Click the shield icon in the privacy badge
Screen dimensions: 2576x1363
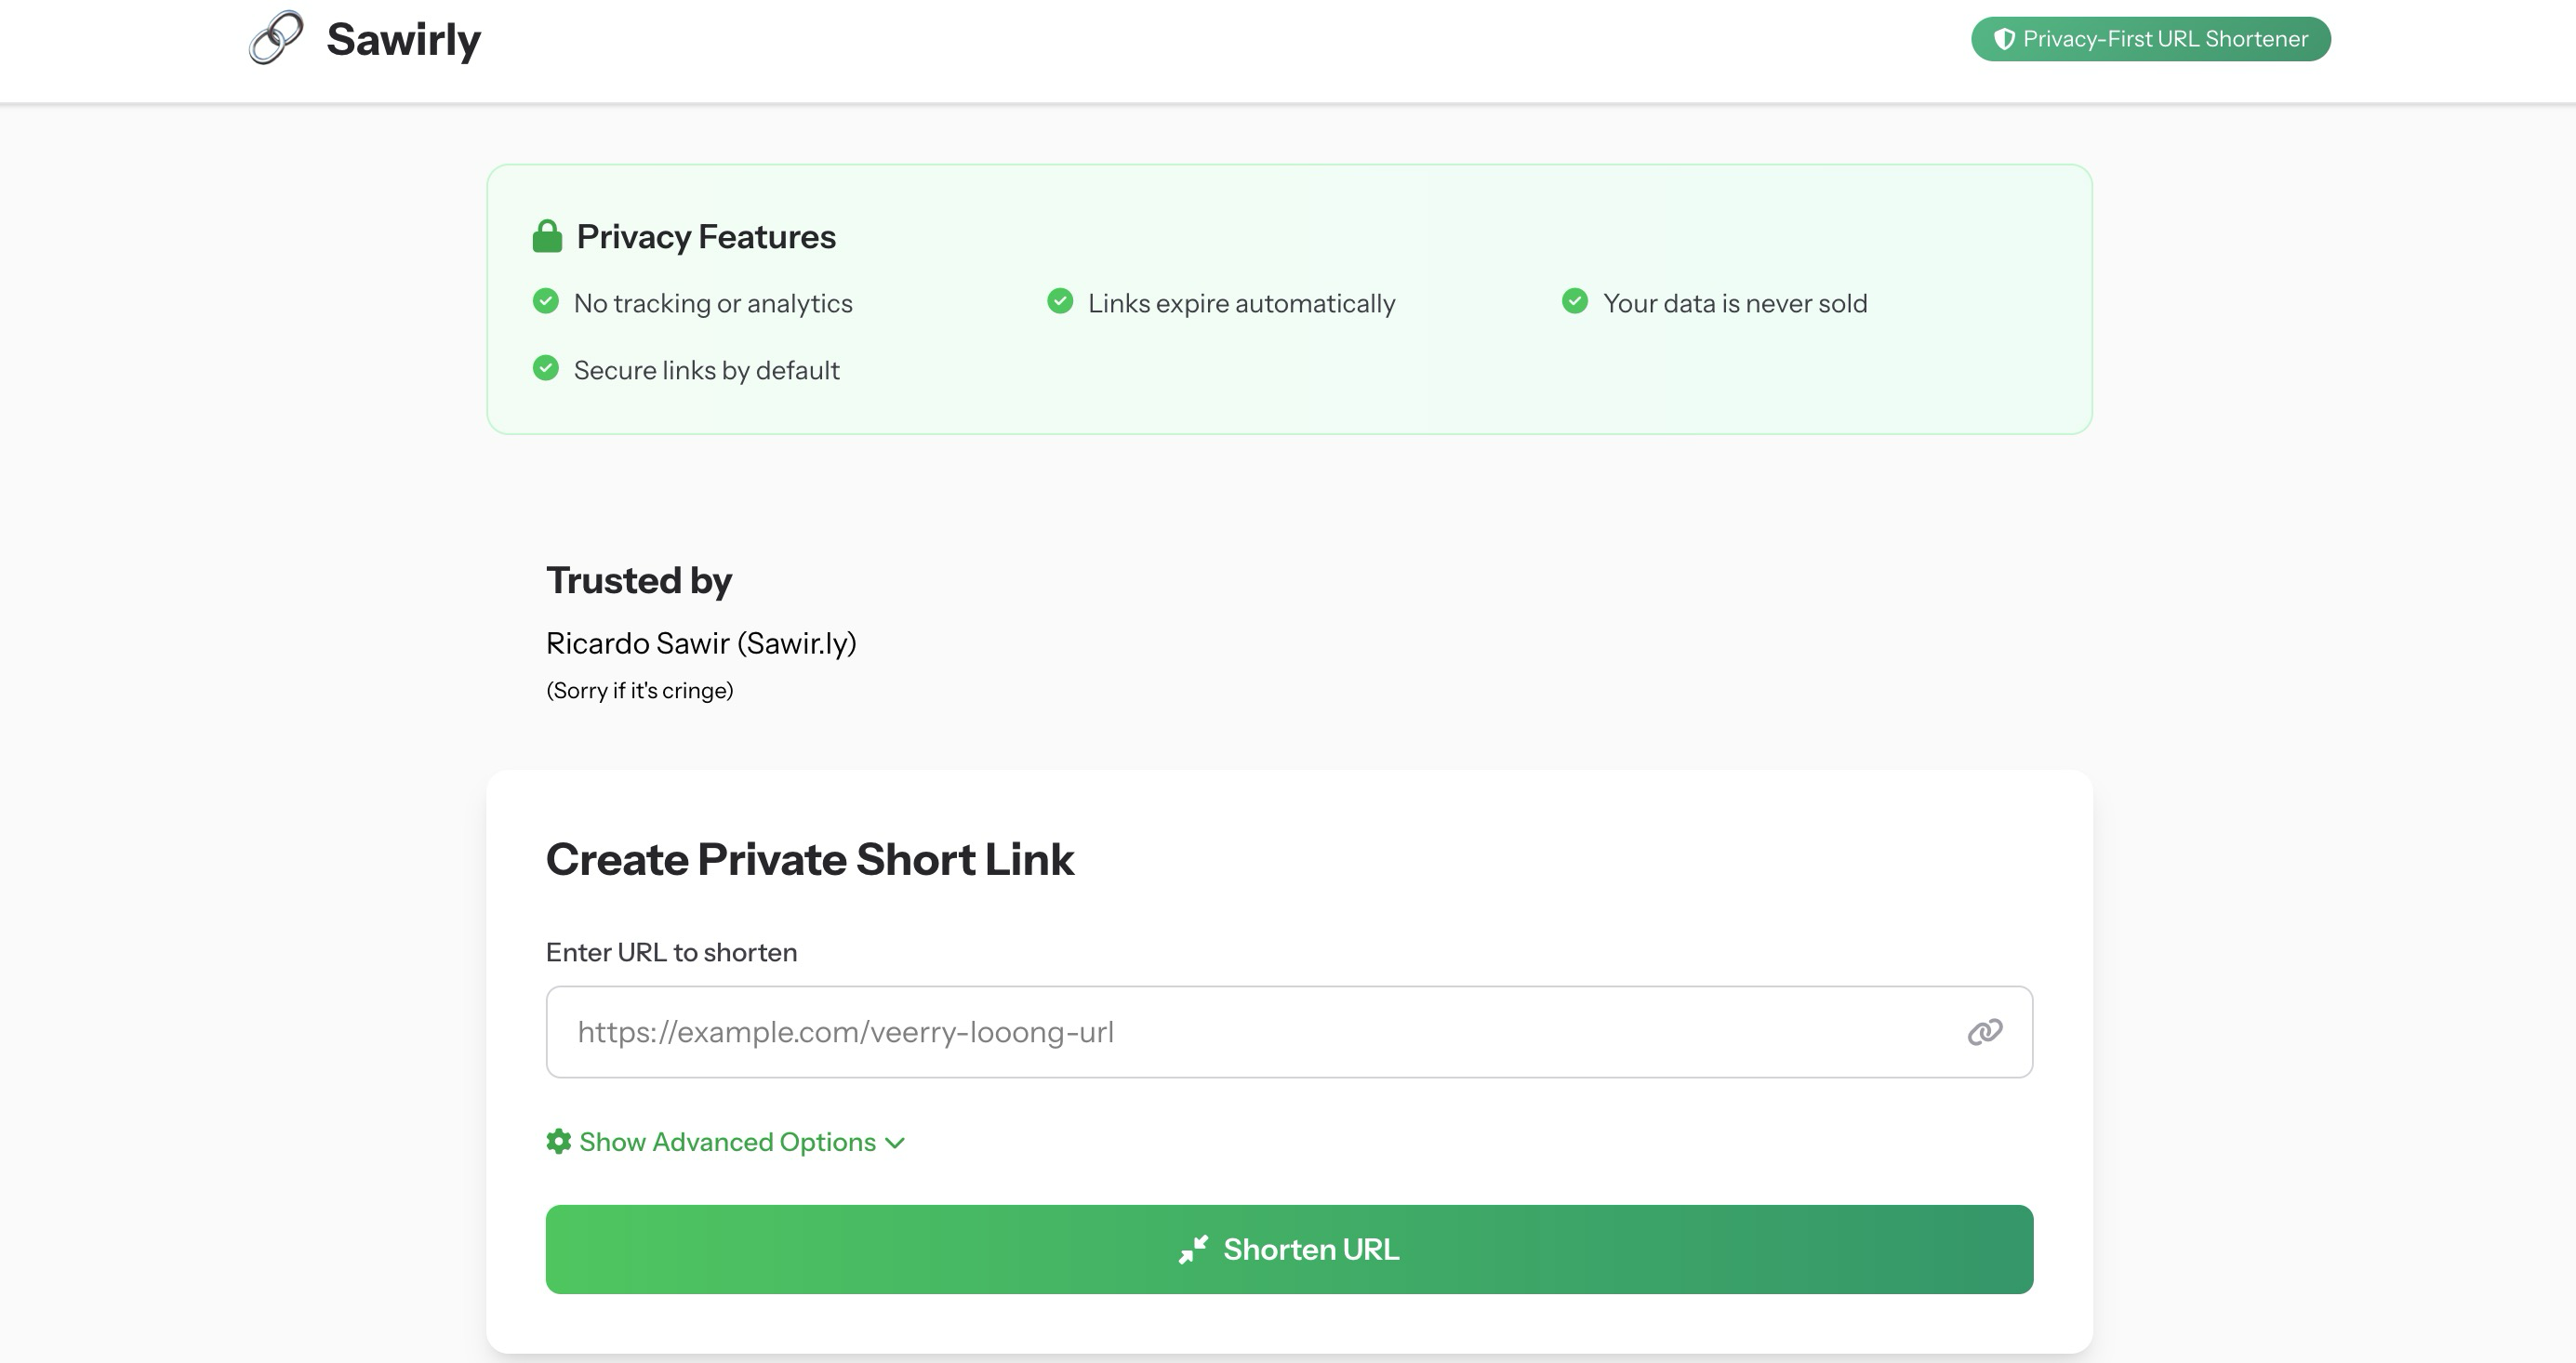pyautogui.click(x=2004, y=39)
